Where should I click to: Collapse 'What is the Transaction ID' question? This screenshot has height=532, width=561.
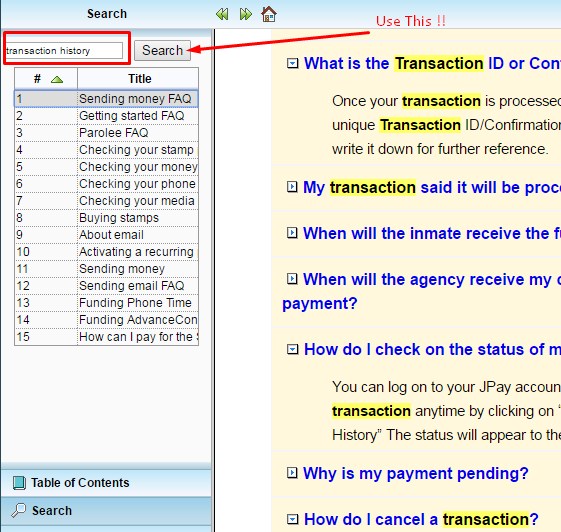[x=292, y=63]
